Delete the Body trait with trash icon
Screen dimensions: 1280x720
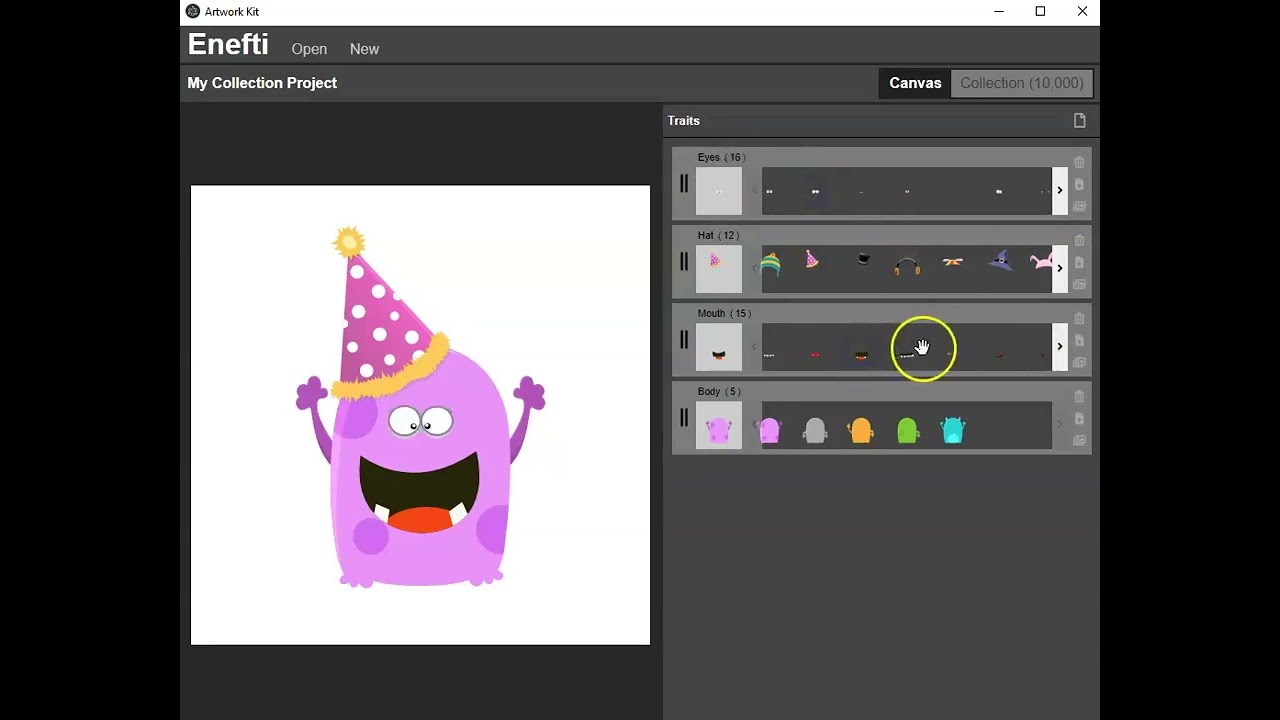click(1079, 396)
